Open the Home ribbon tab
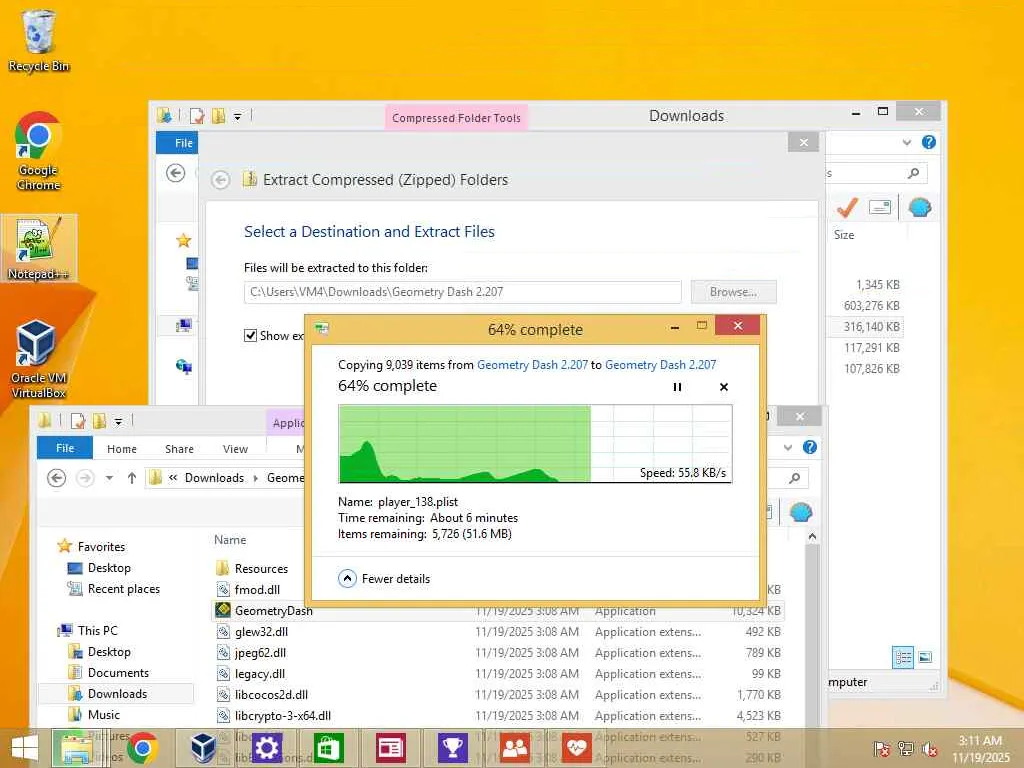1024x768 pixels. tap(122, 449)
